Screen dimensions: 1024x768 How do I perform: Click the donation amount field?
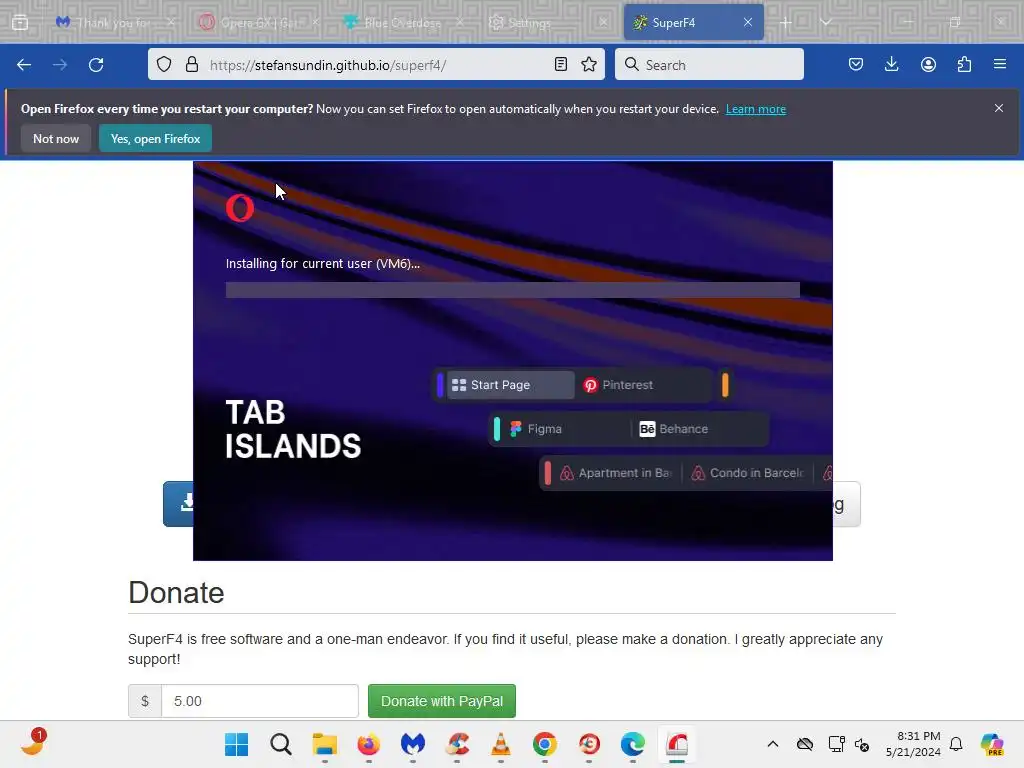[259, 701]
